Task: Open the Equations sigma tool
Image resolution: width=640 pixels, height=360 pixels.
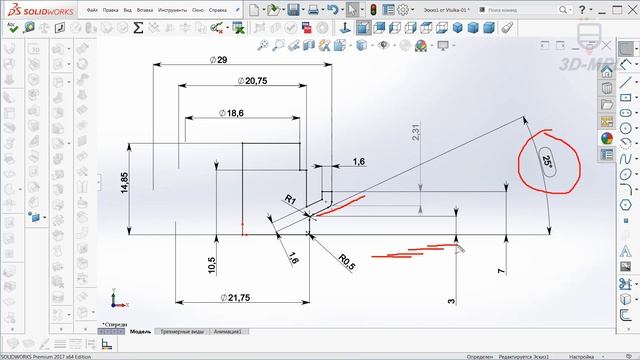Action: (138, 28)
